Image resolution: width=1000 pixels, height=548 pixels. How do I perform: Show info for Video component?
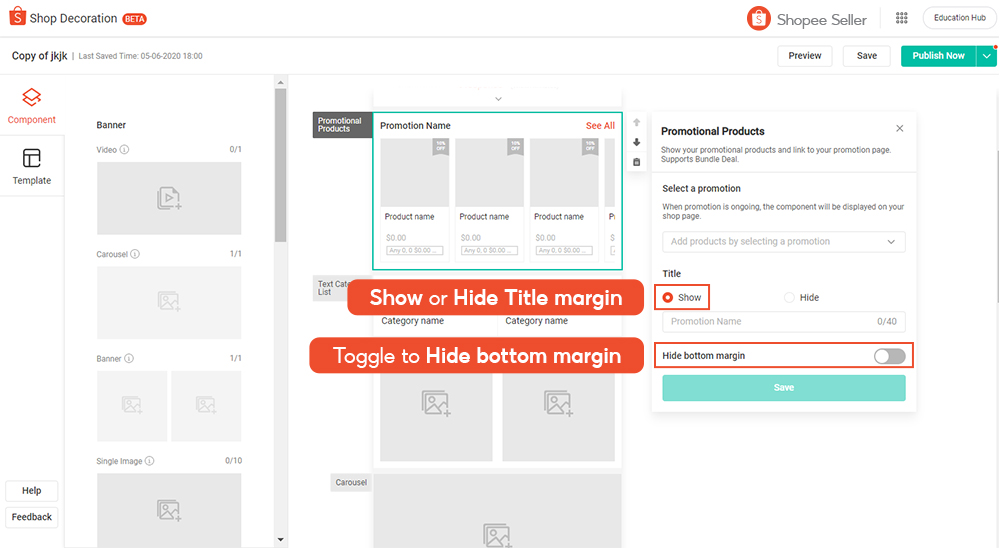(x=124, y=149)
